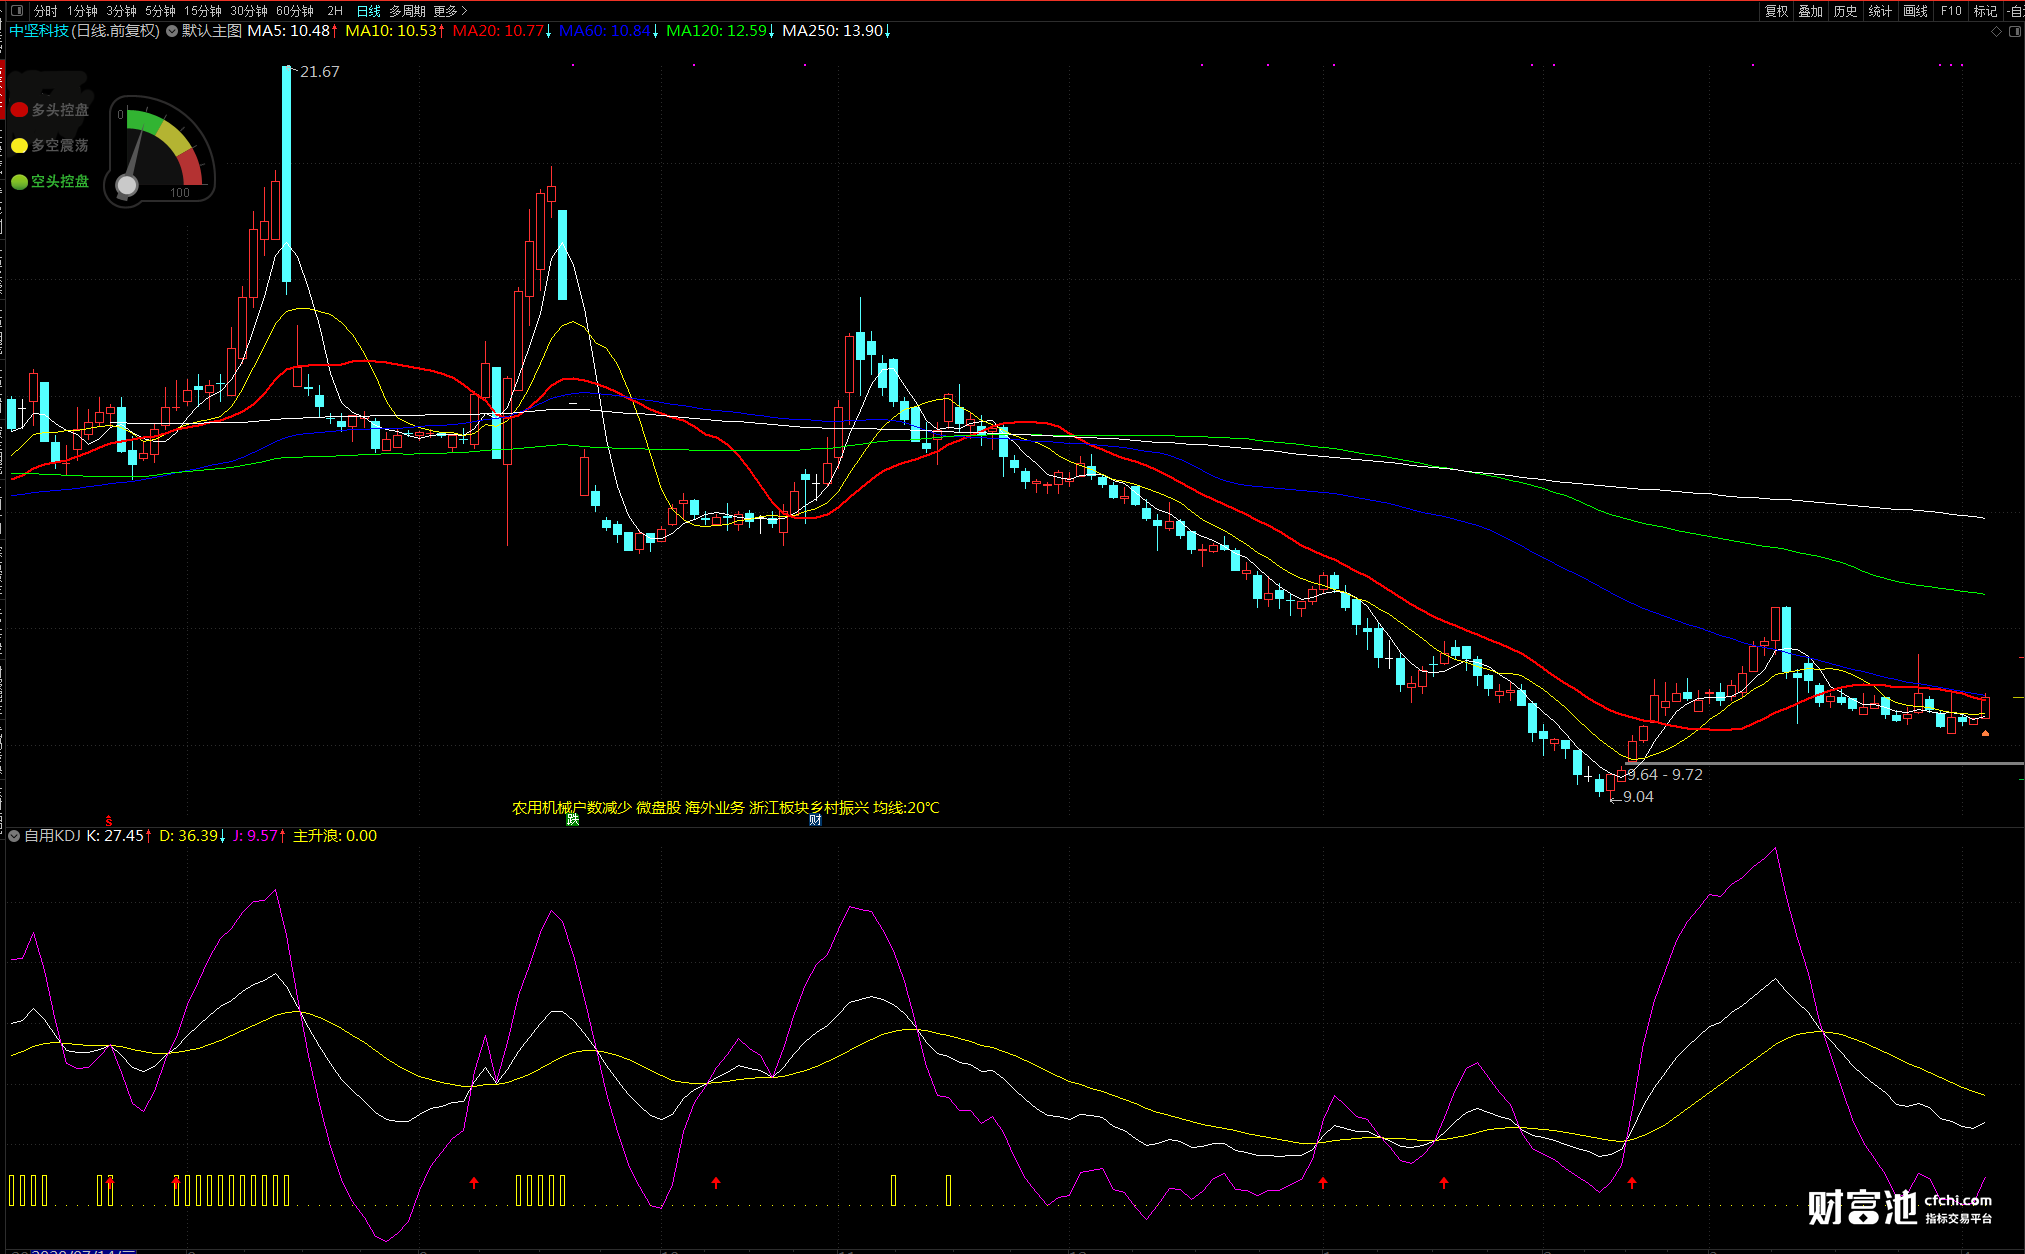Open the 复权 adjustment menu
The width and height of the screenshot is (2025, 1254).
click(x=1776, y=11)
